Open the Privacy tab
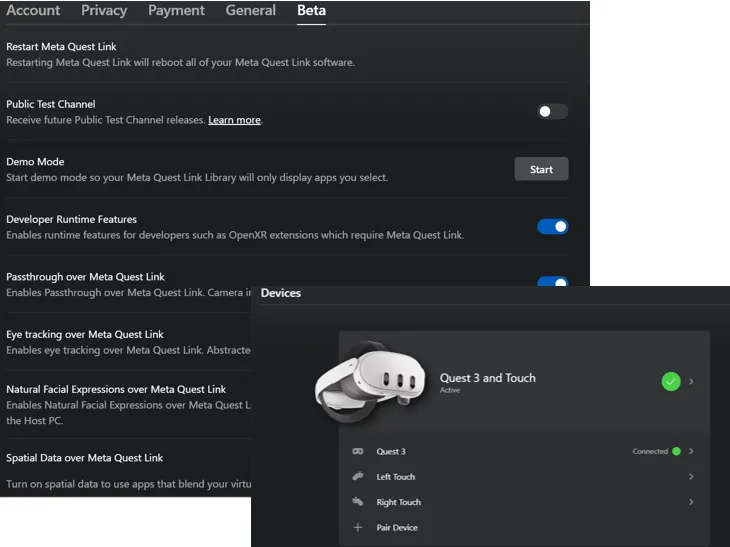730x547 pixels. pos(104,11)
